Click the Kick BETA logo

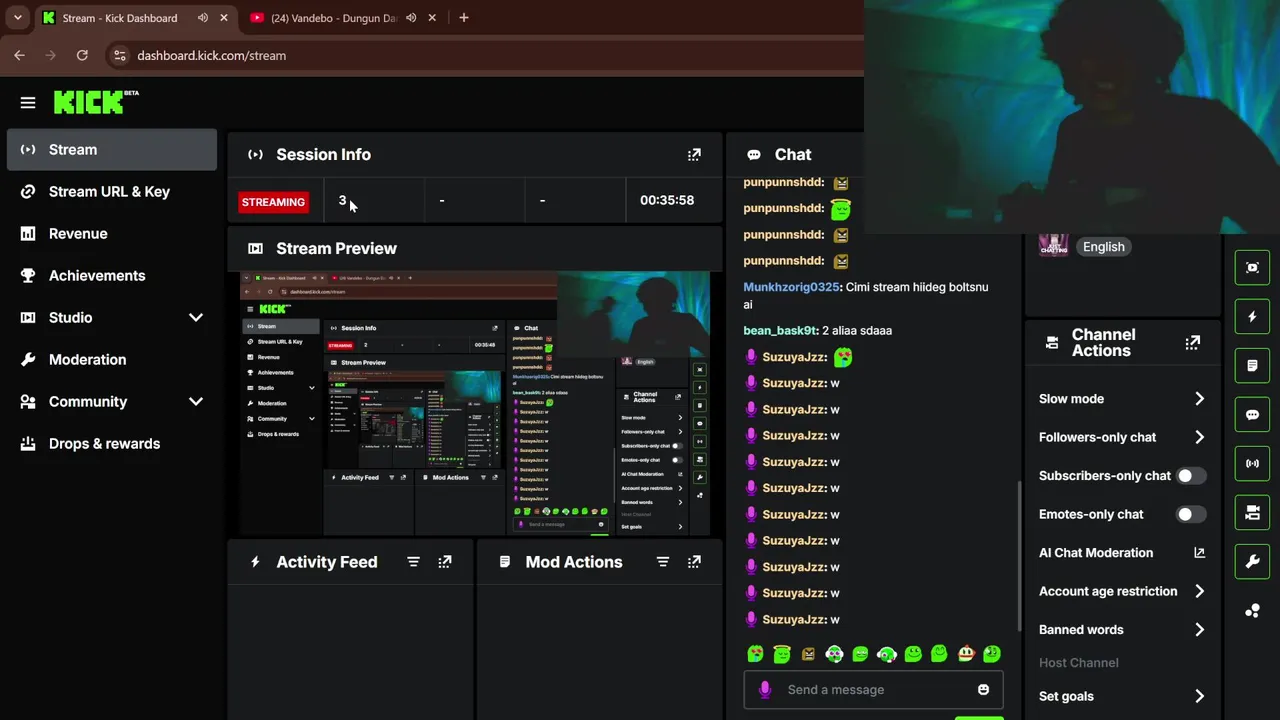tap(96, 102)
